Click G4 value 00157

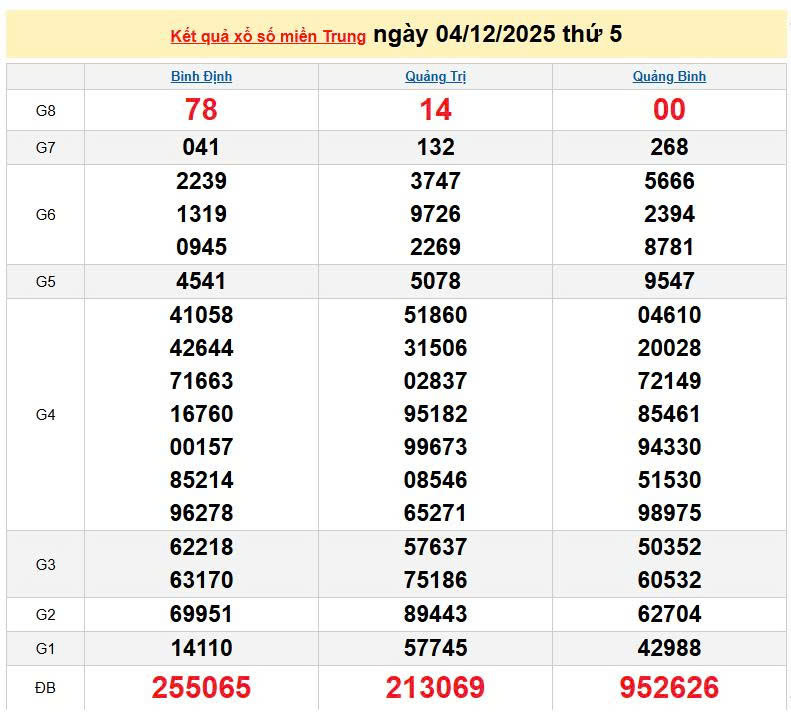click(x=201, y=447)
